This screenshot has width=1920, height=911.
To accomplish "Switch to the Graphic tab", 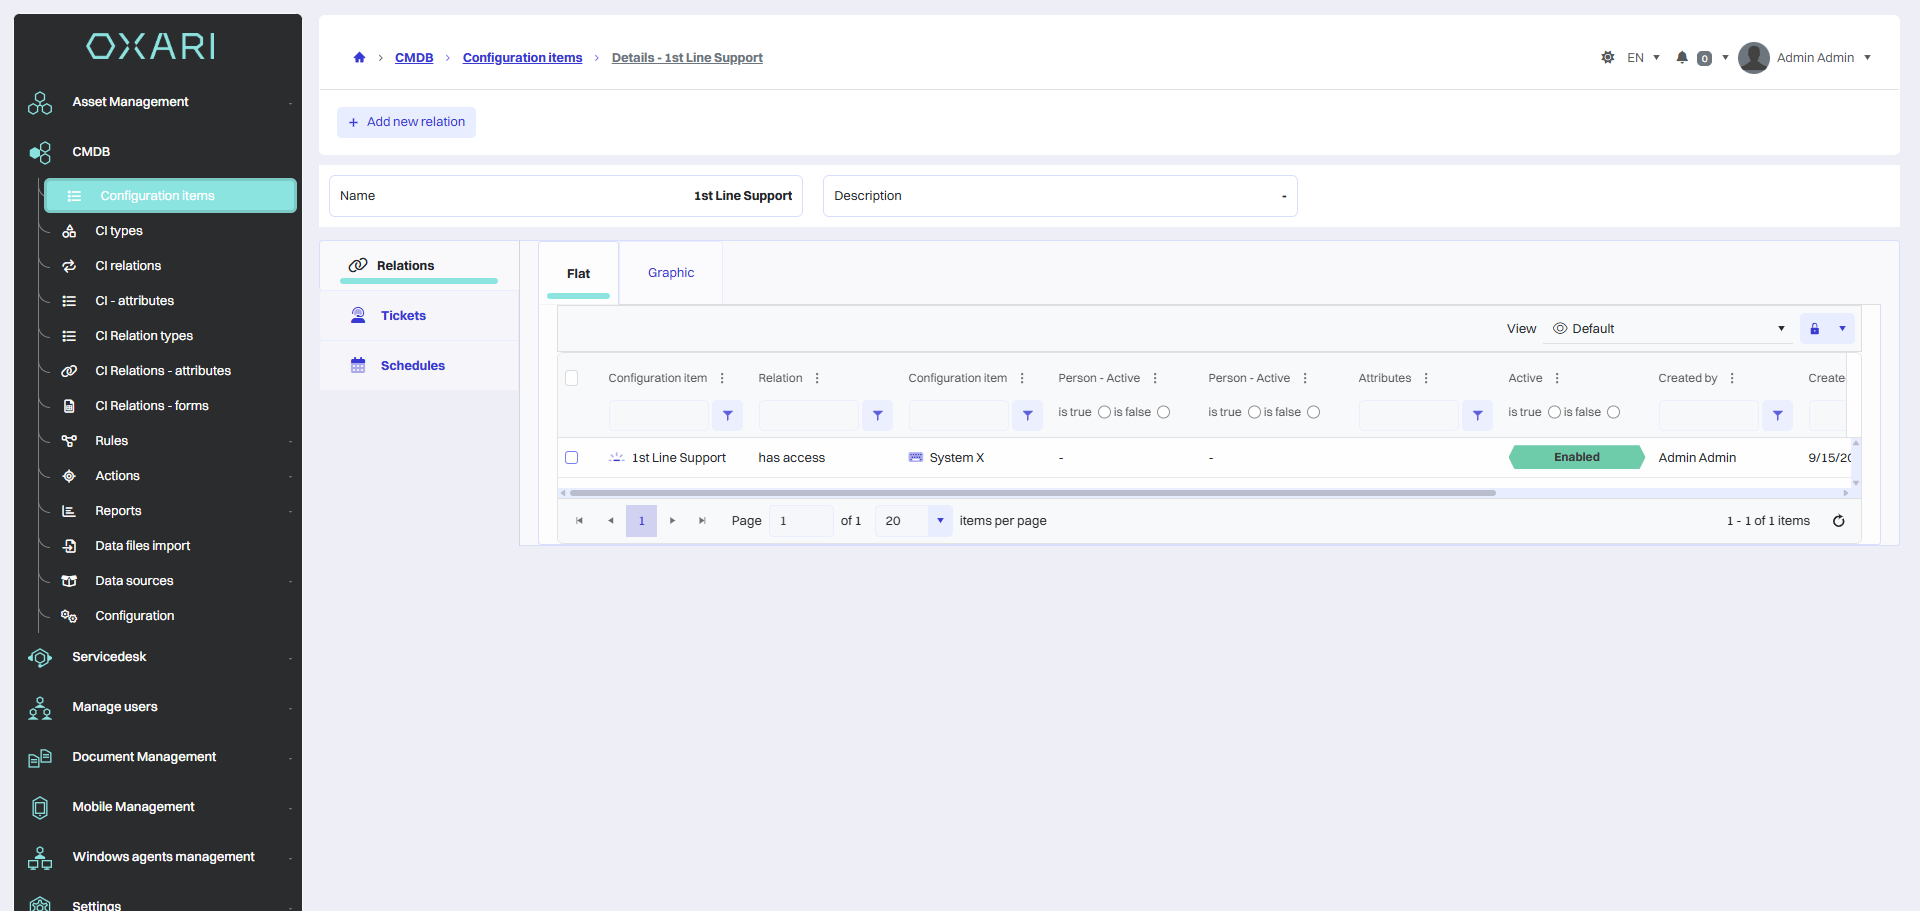I will click(x=671, y=273).
